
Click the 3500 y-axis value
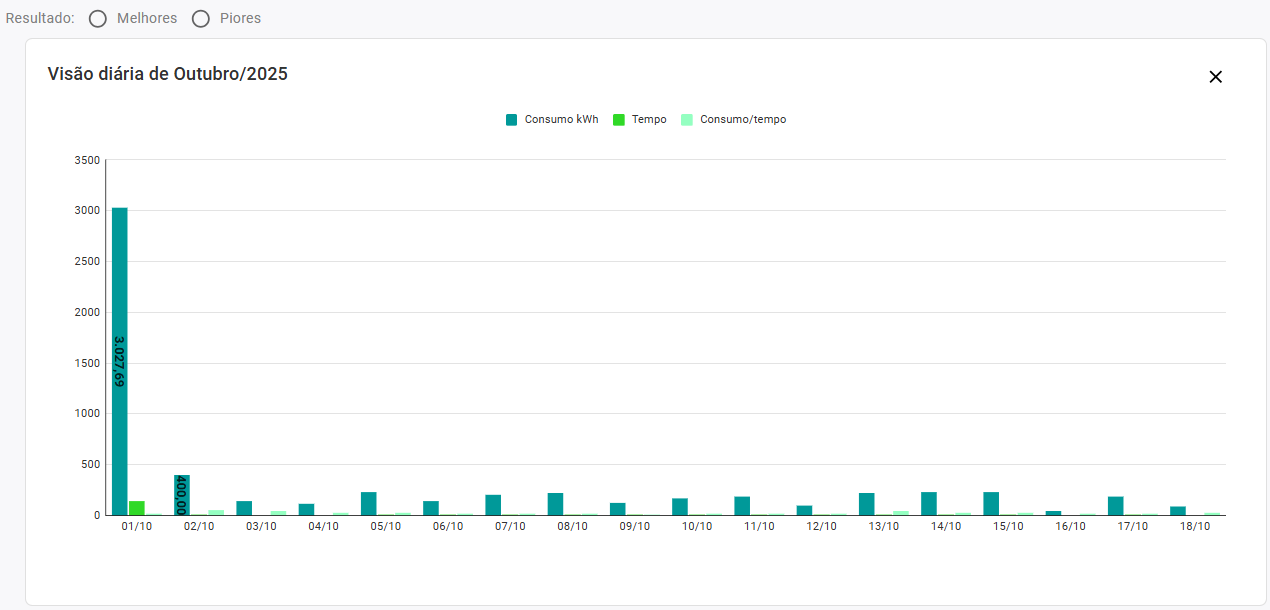point(87,160)
